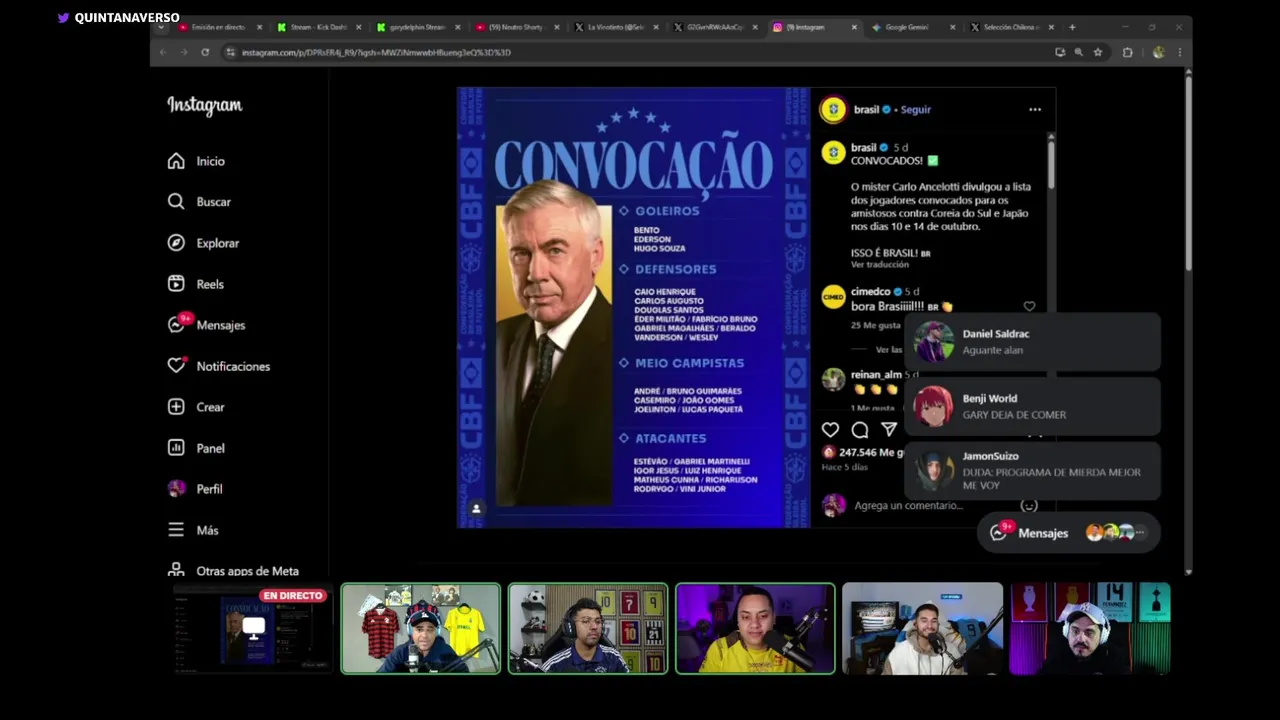Click the JamonSuizo chat notification
Image resolution: width=1280 pixels, height=720 pixels.
point(1032,471)
